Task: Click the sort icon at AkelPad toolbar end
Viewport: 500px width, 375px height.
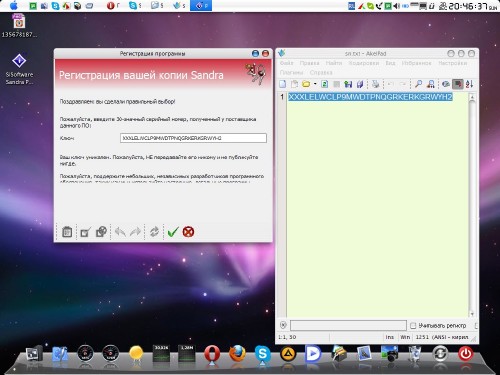Action: (470, 84)
